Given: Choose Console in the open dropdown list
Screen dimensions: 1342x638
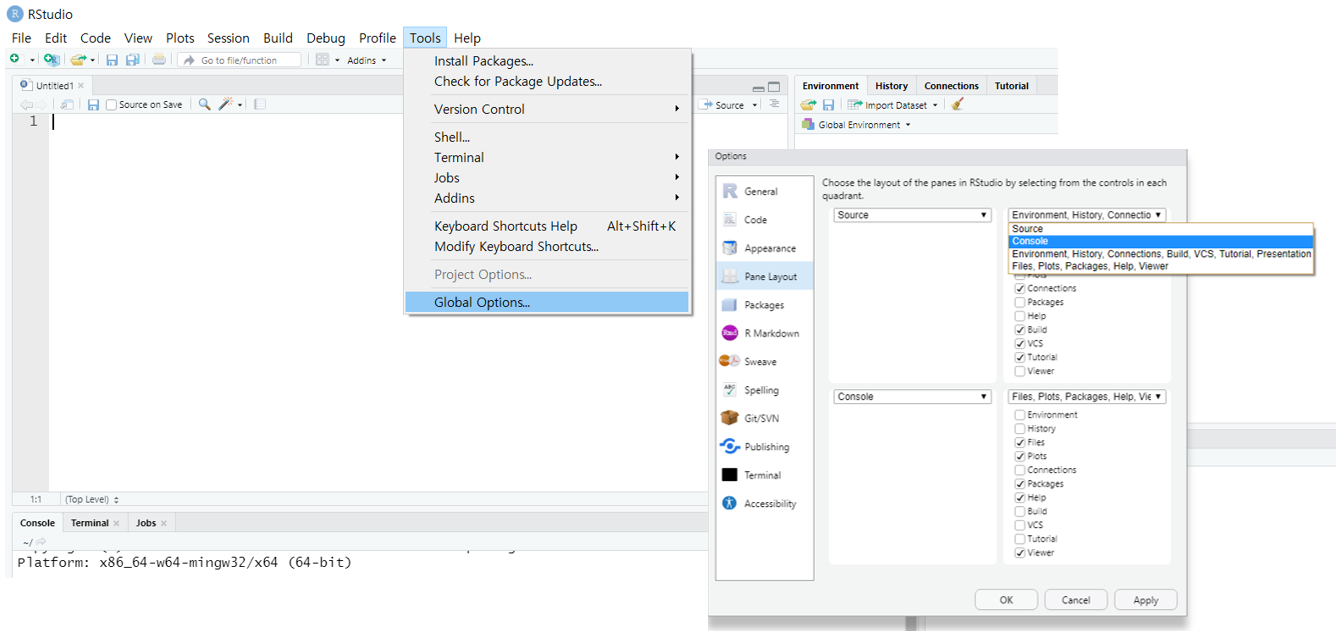Looking at the screenshot, I should pyautogui.click(x=1161, y=241).
